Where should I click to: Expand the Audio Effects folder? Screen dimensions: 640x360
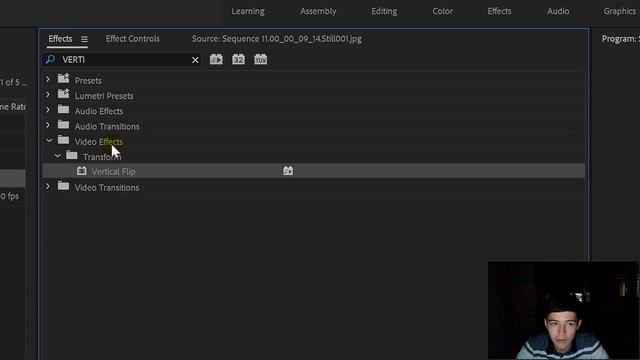(x=48, y=110)
